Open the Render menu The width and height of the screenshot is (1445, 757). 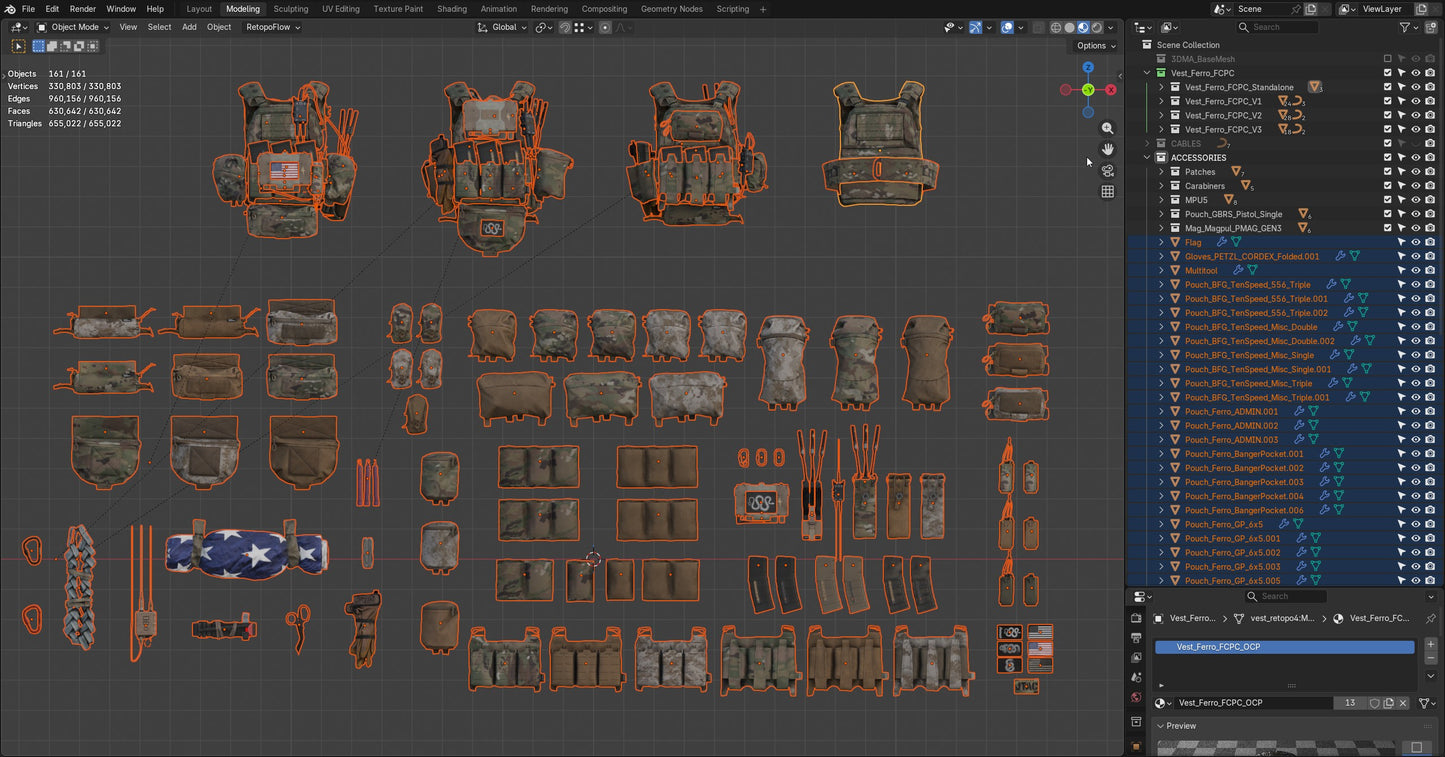83,9
